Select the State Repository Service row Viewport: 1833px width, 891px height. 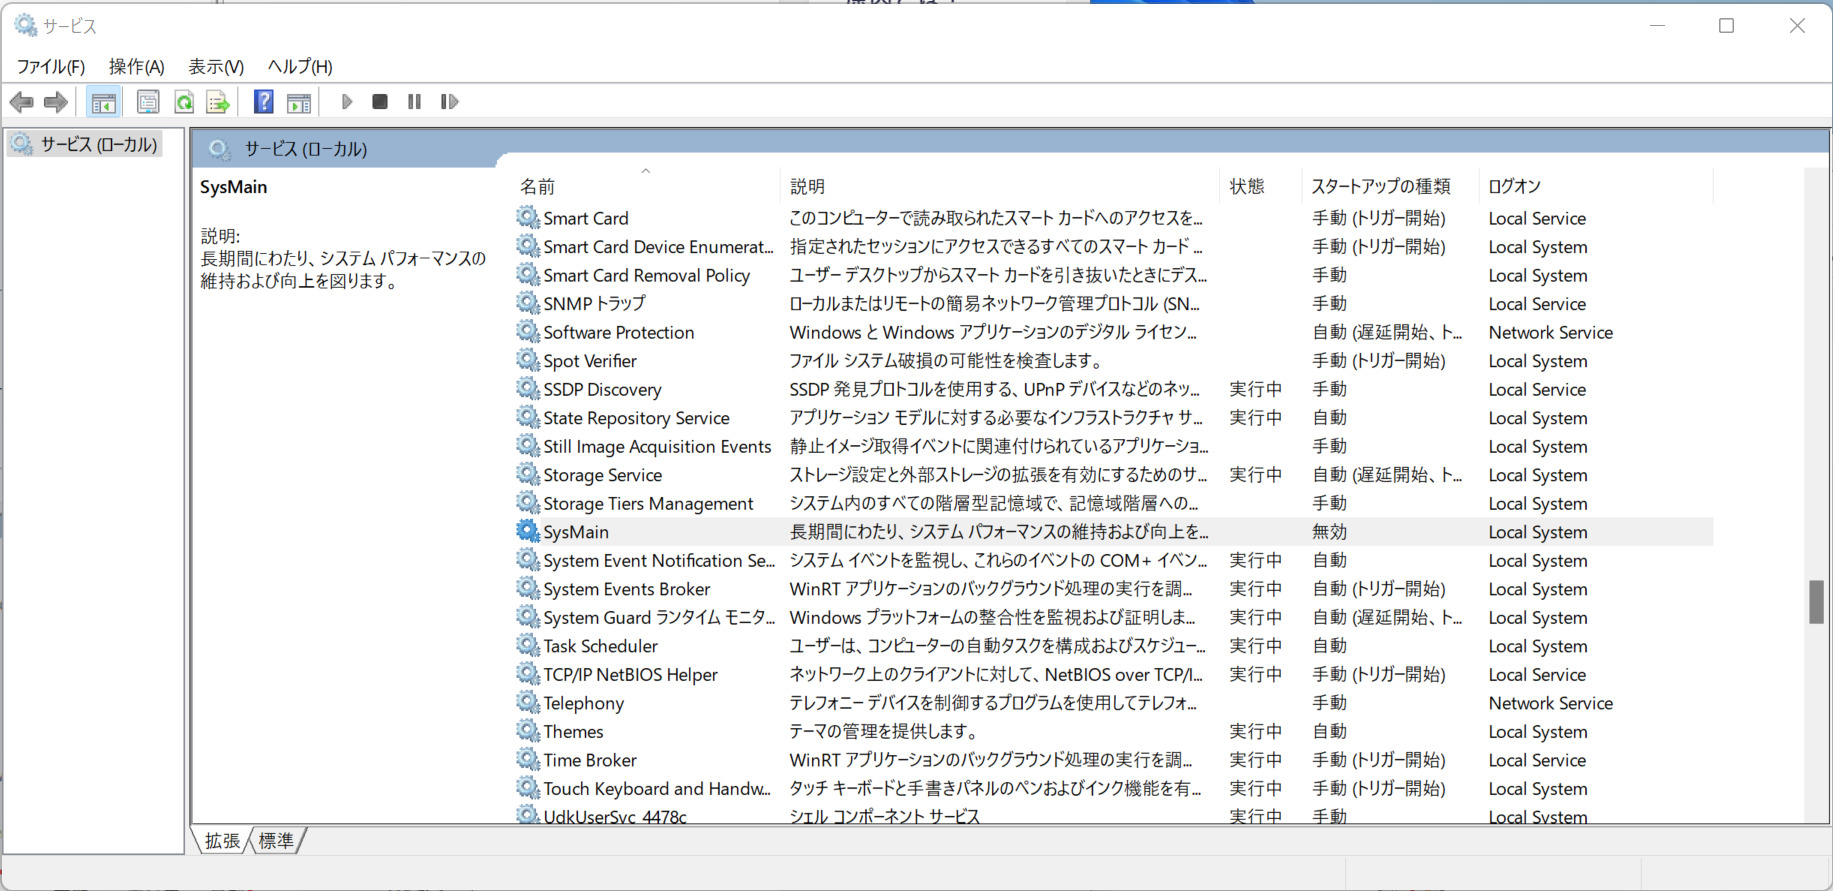[1113, 417]
